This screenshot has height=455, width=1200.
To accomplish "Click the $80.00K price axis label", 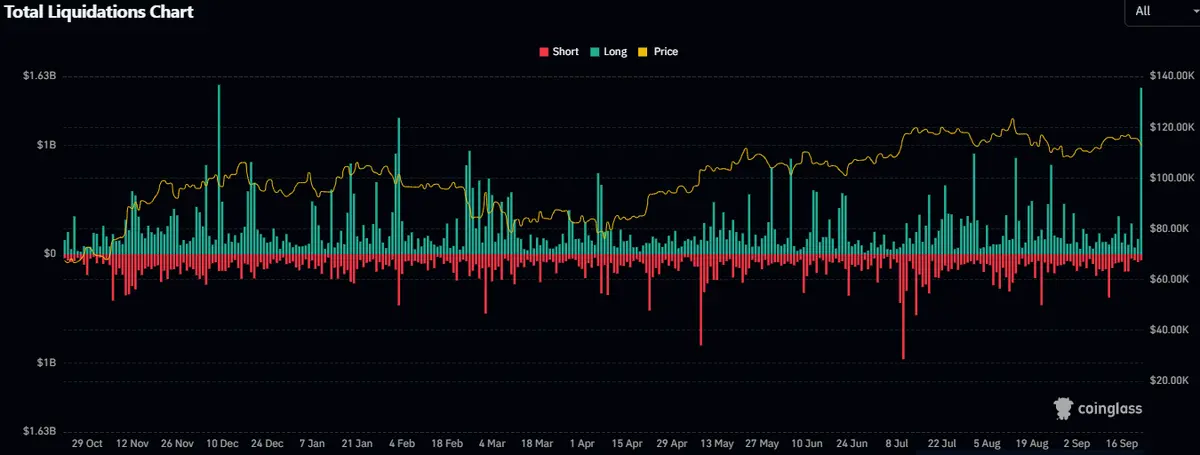I will [x=1171, y=229].
